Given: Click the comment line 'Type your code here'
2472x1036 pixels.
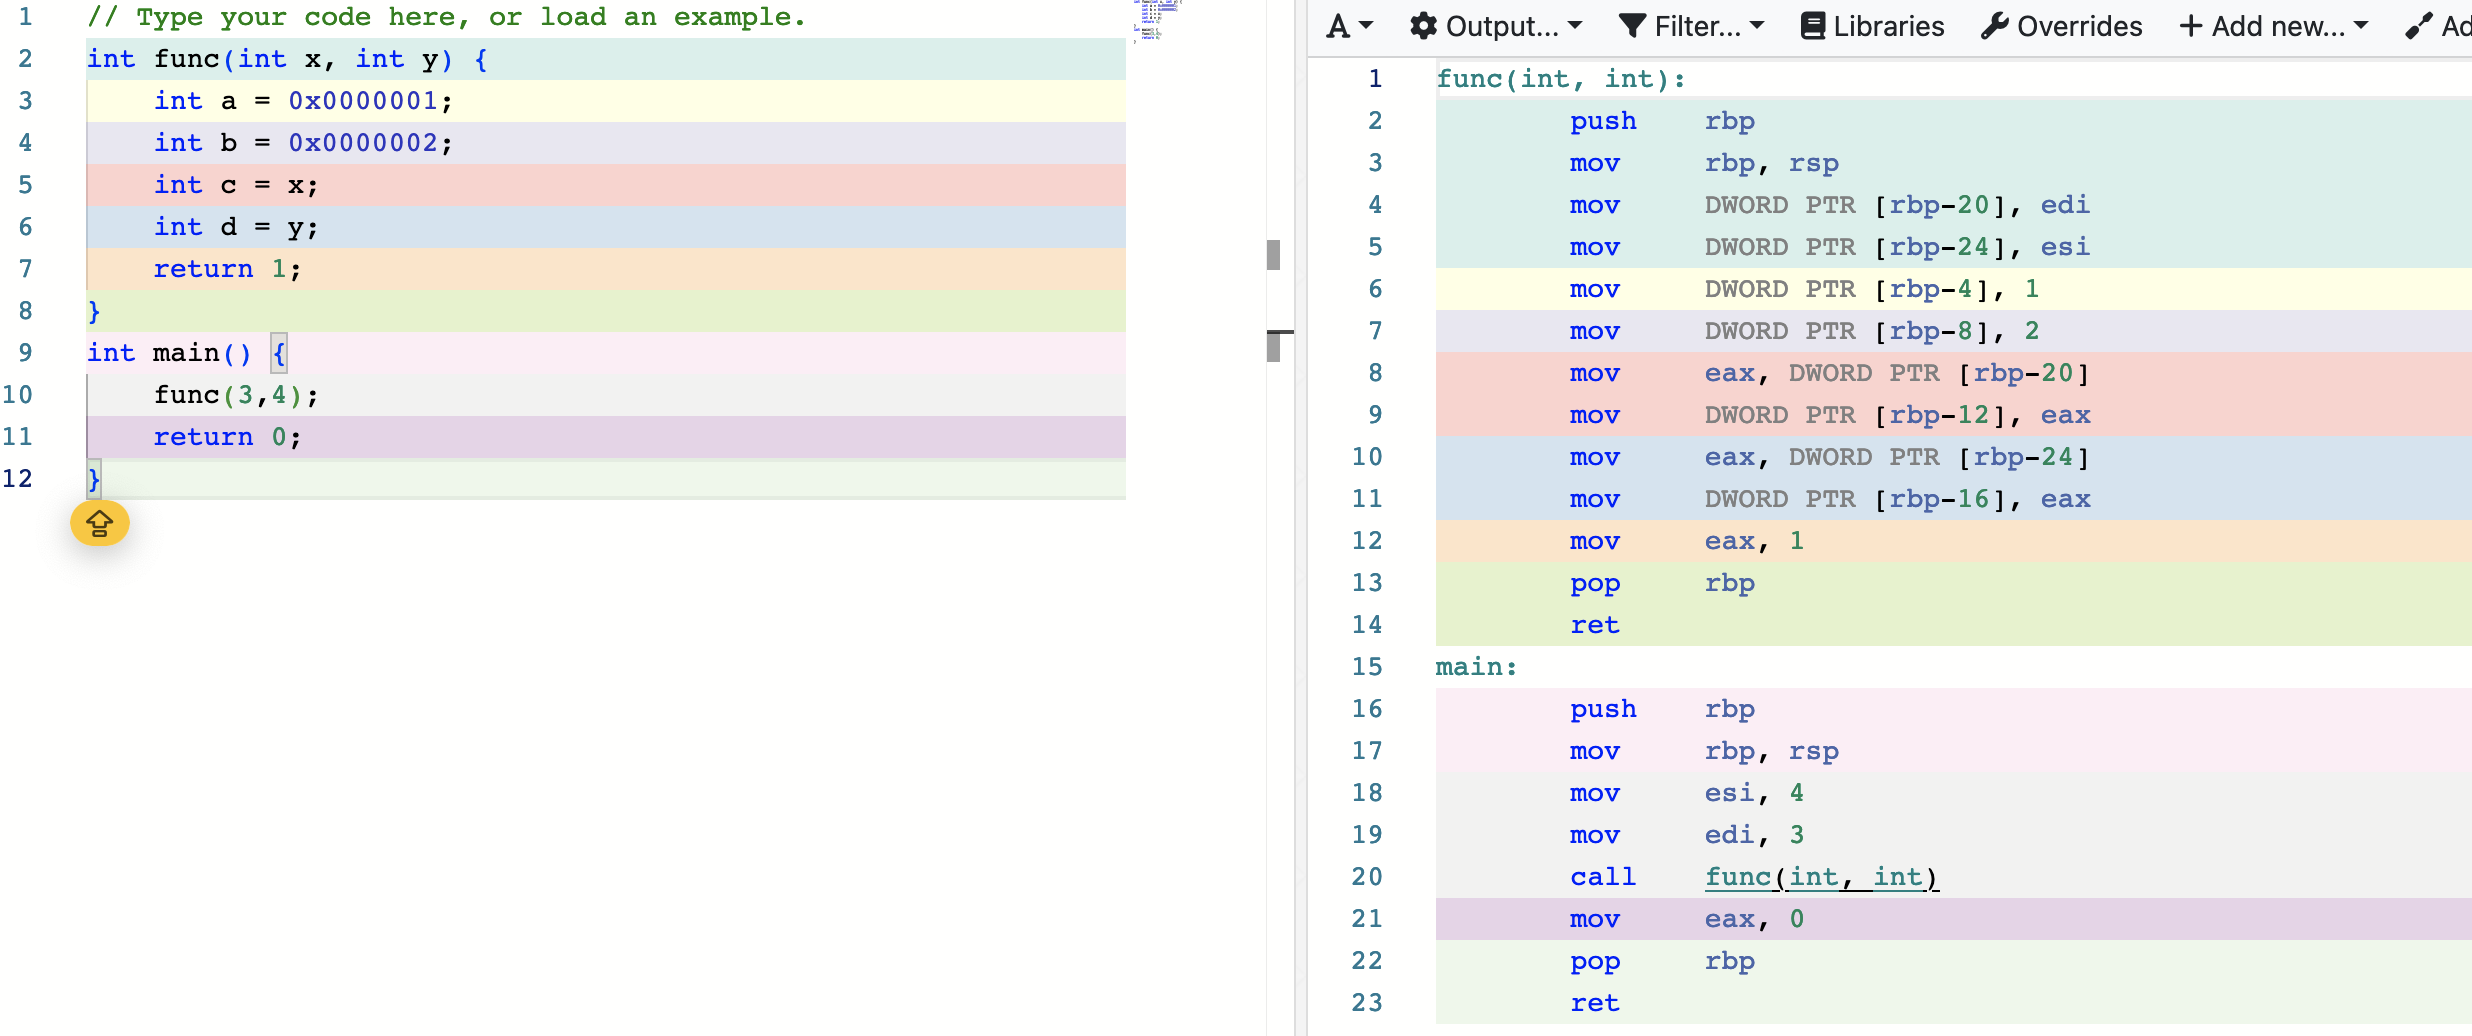Looking at the screenshot, I should click(x=446, y=17).
